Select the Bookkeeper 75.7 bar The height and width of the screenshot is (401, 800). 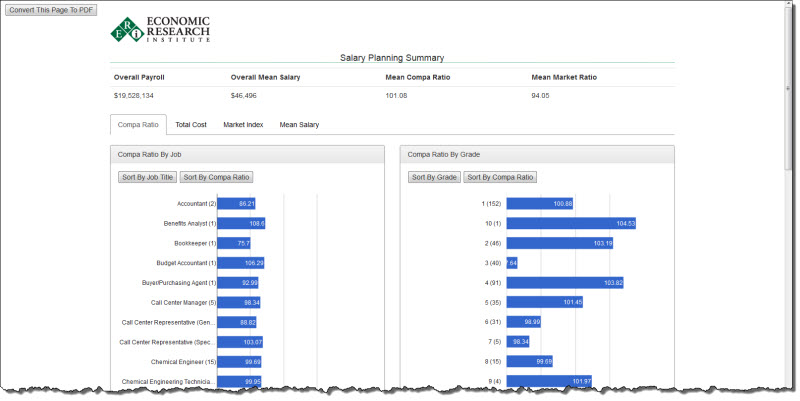(233, 243)
